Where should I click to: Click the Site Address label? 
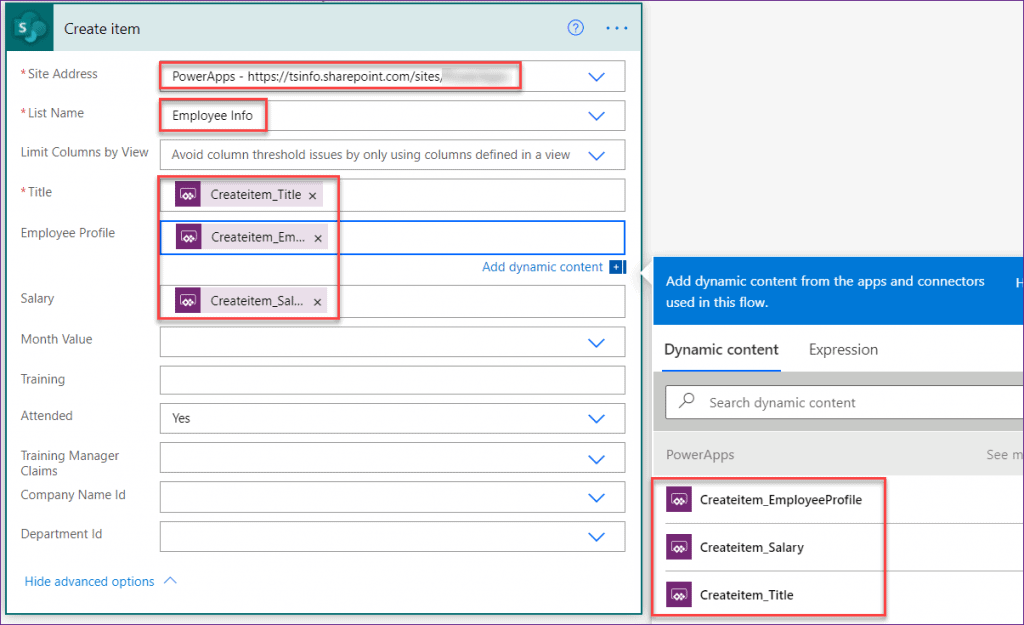[63, 74]
